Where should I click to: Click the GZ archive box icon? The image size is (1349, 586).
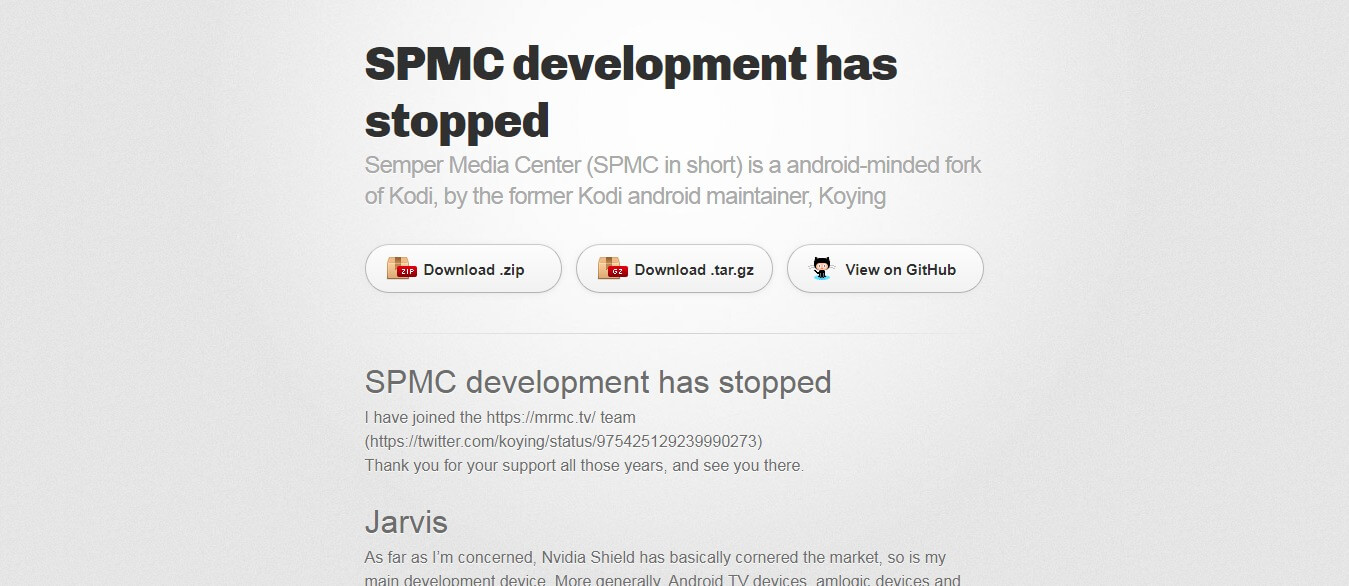pyautogui.click(x=612, y=269)
